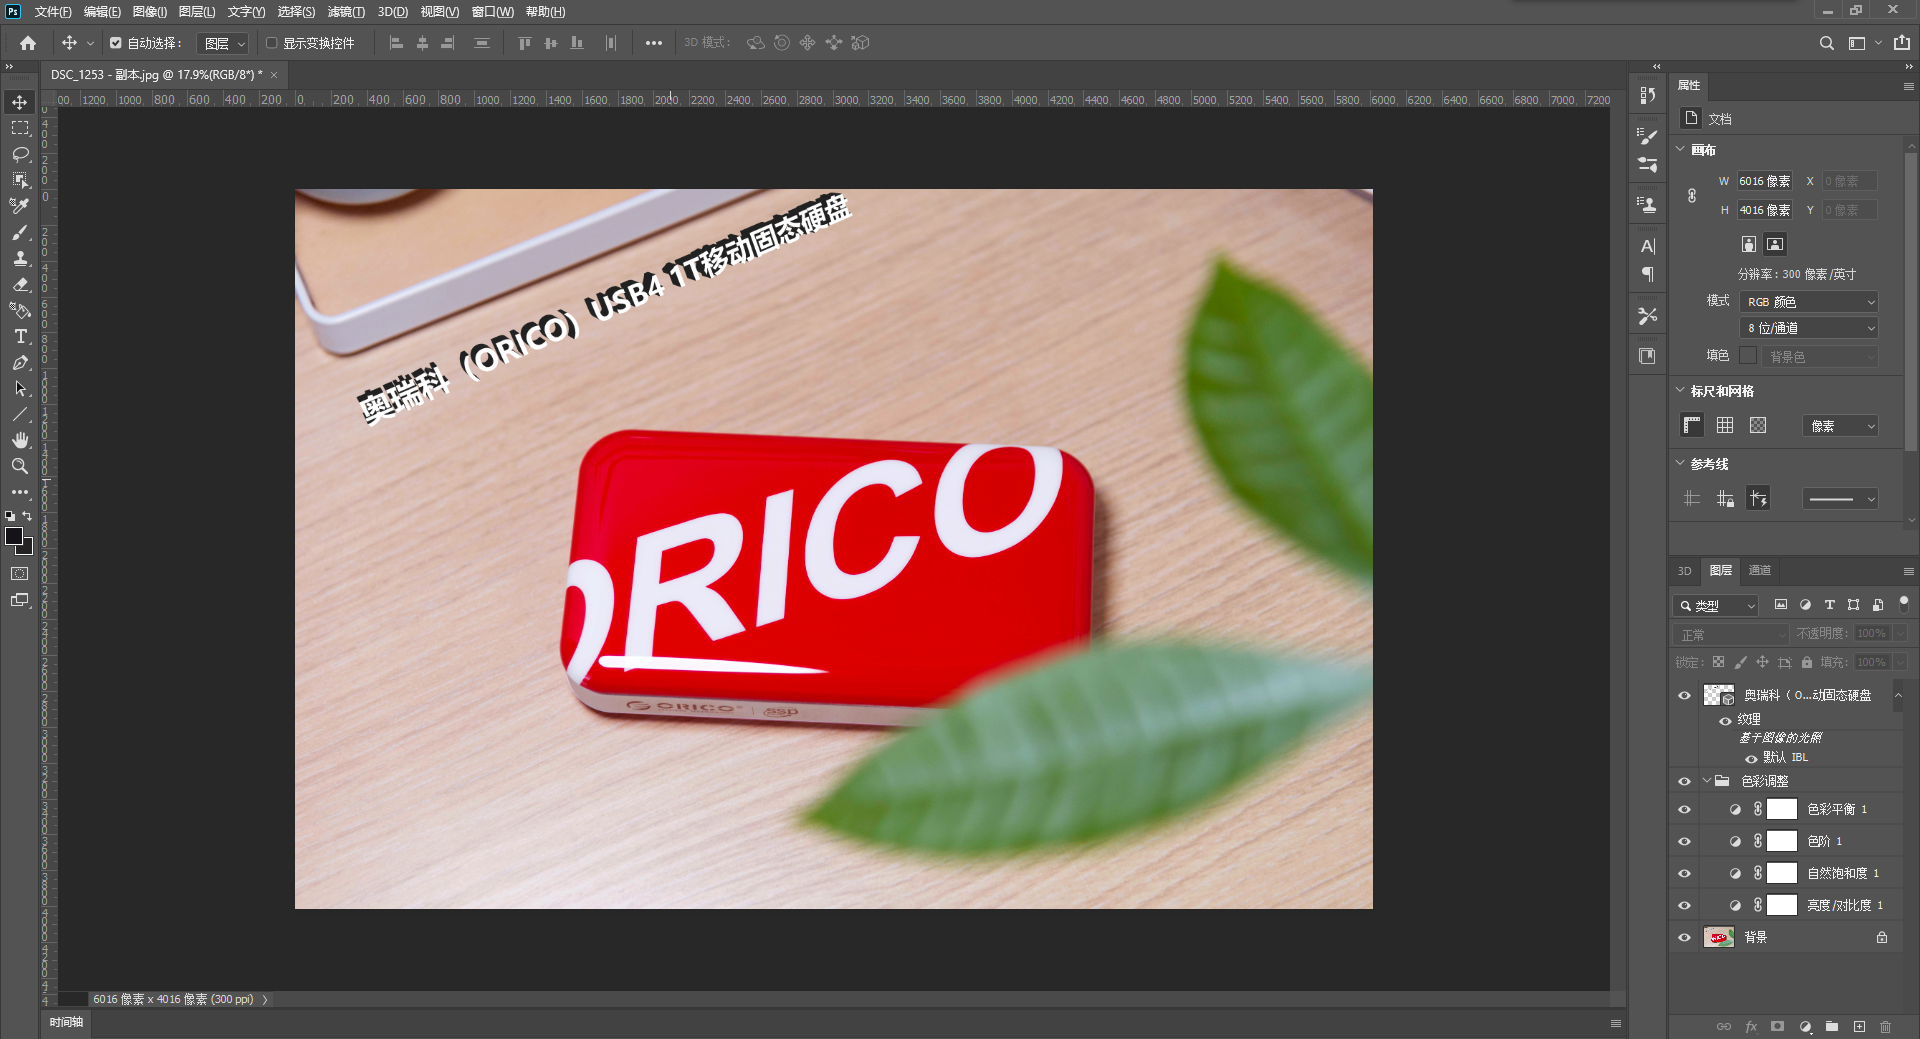Set portrait canvas orientation icon
Screen dimensions: 1920x1039
tap(1748, 244)
